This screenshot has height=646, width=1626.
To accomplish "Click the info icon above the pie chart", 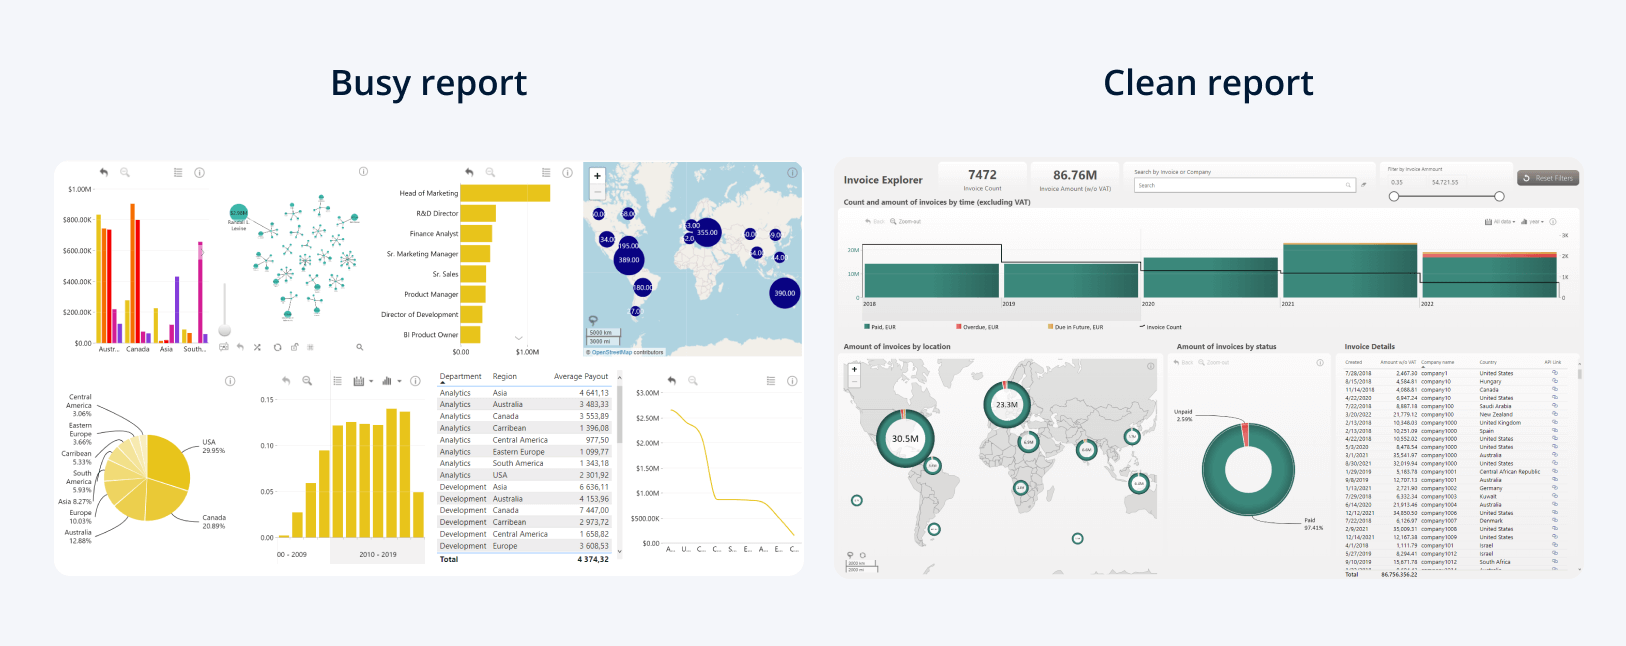I will coord(230,381).
